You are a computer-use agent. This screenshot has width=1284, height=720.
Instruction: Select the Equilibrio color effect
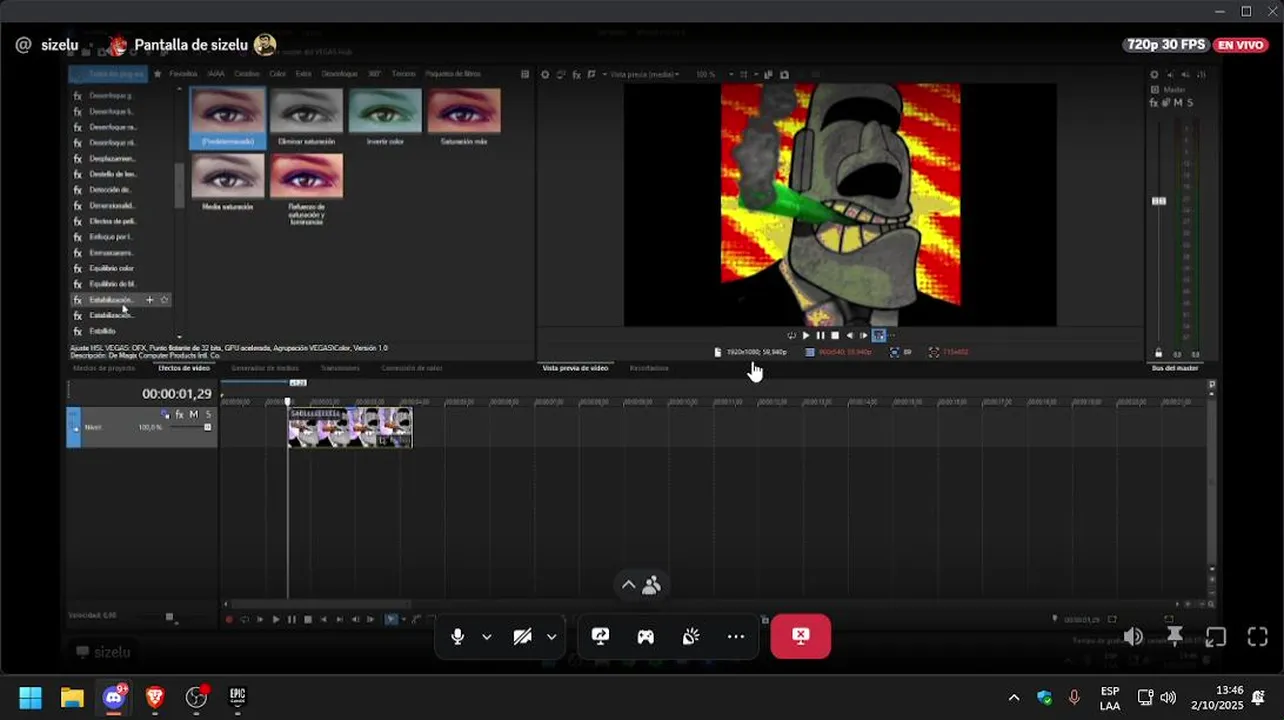click(x=111, y=268)
